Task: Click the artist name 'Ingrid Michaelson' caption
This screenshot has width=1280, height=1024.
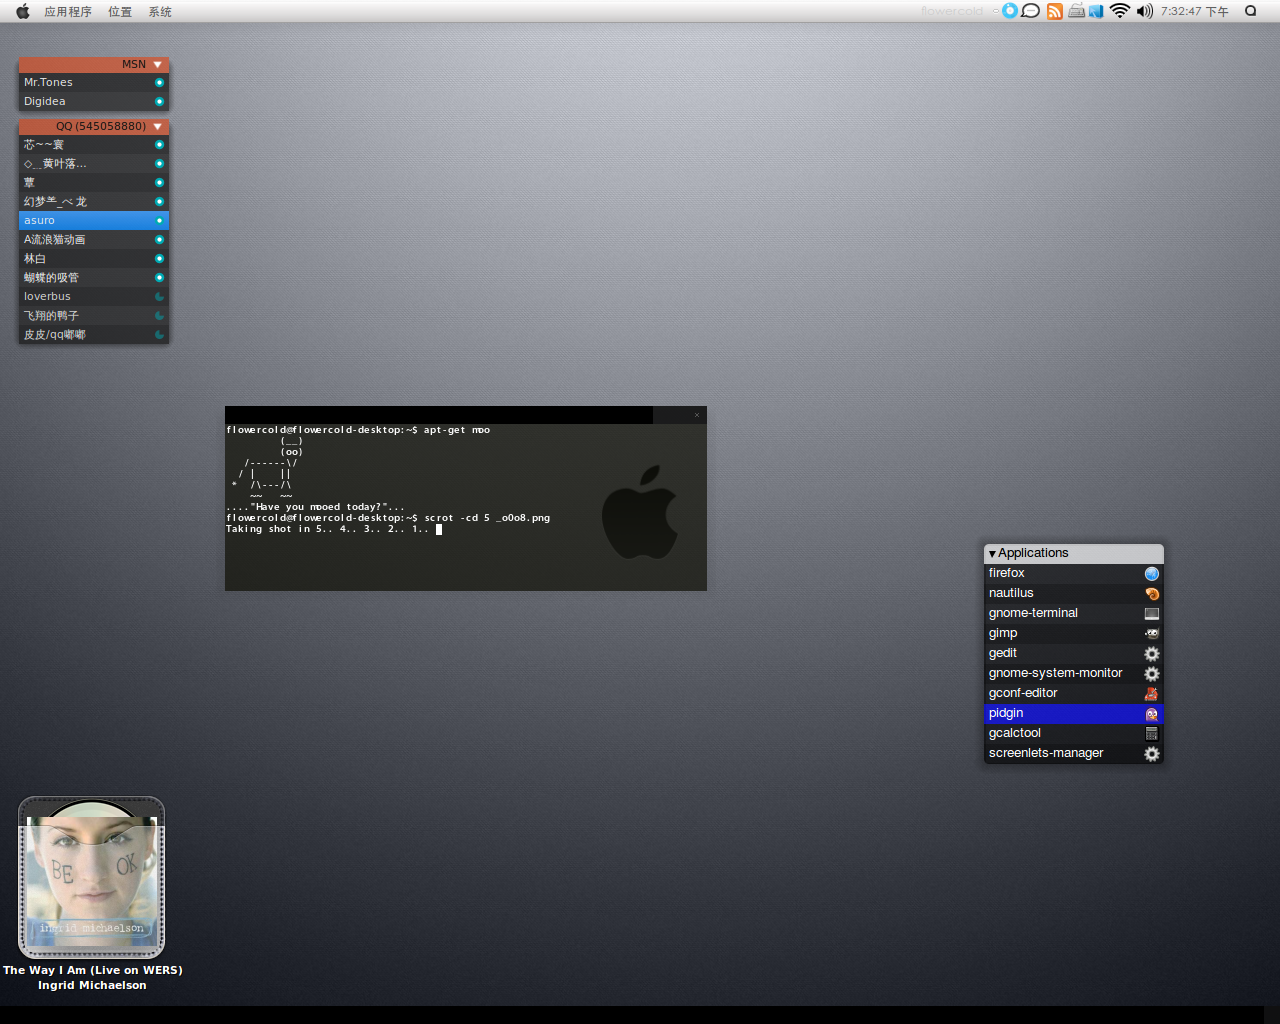Action: [92, 985]
